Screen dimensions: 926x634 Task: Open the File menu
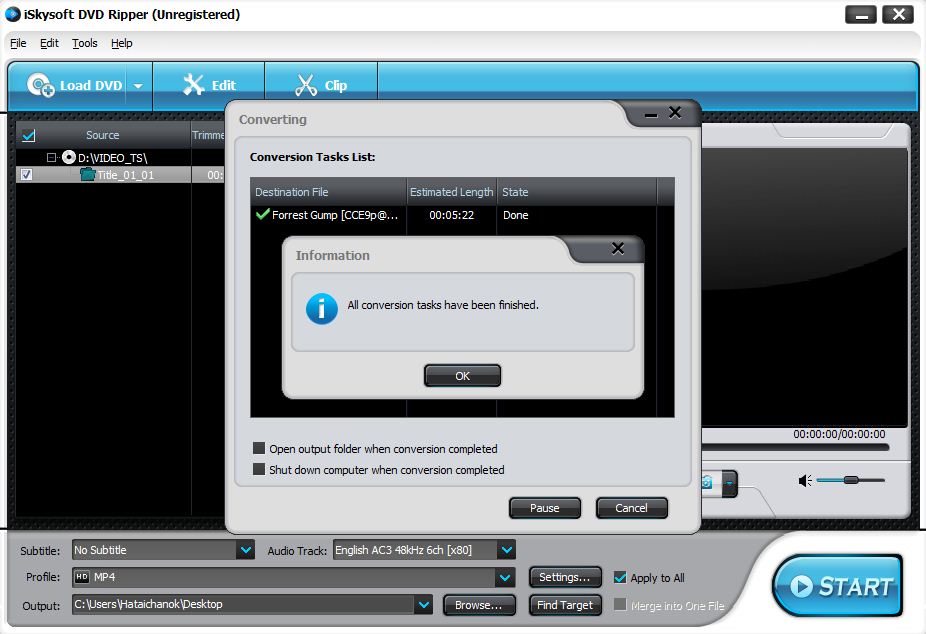point(18,43)
